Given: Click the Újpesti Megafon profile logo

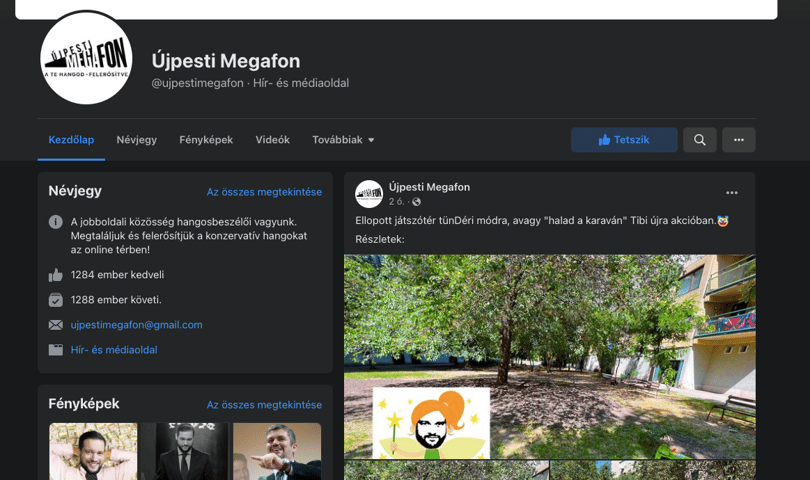Looking at the screenshot, I should point(86,58).
